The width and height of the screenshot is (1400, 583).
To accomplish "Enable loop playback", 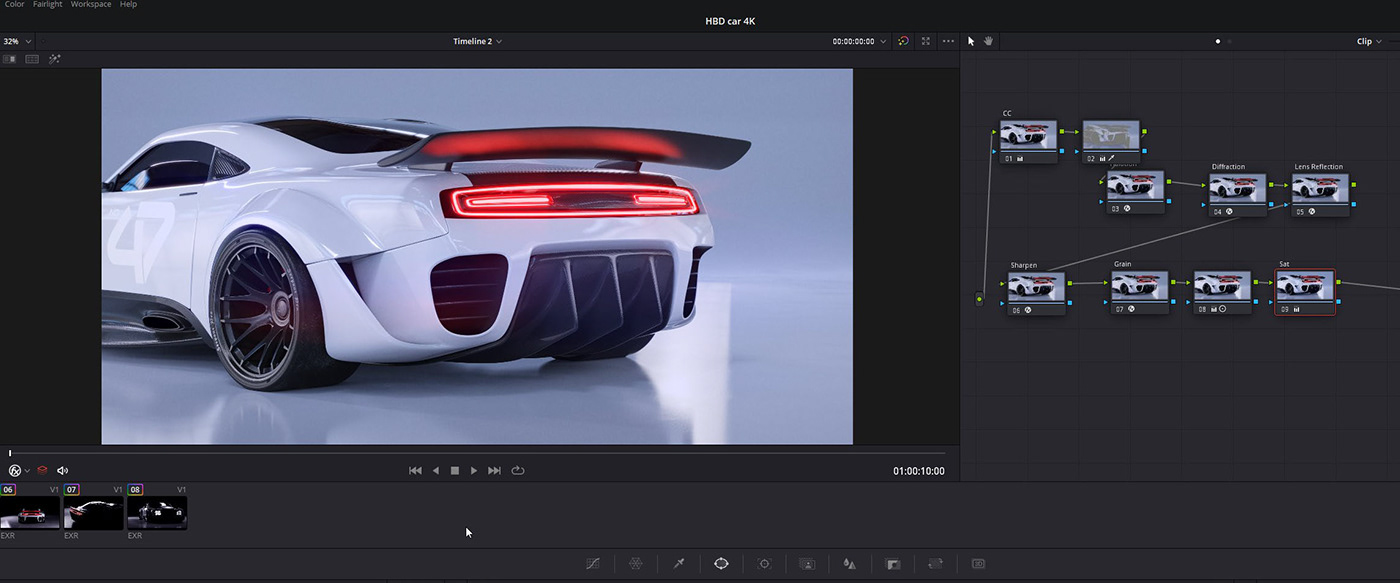I will click(x=518, y=470).
